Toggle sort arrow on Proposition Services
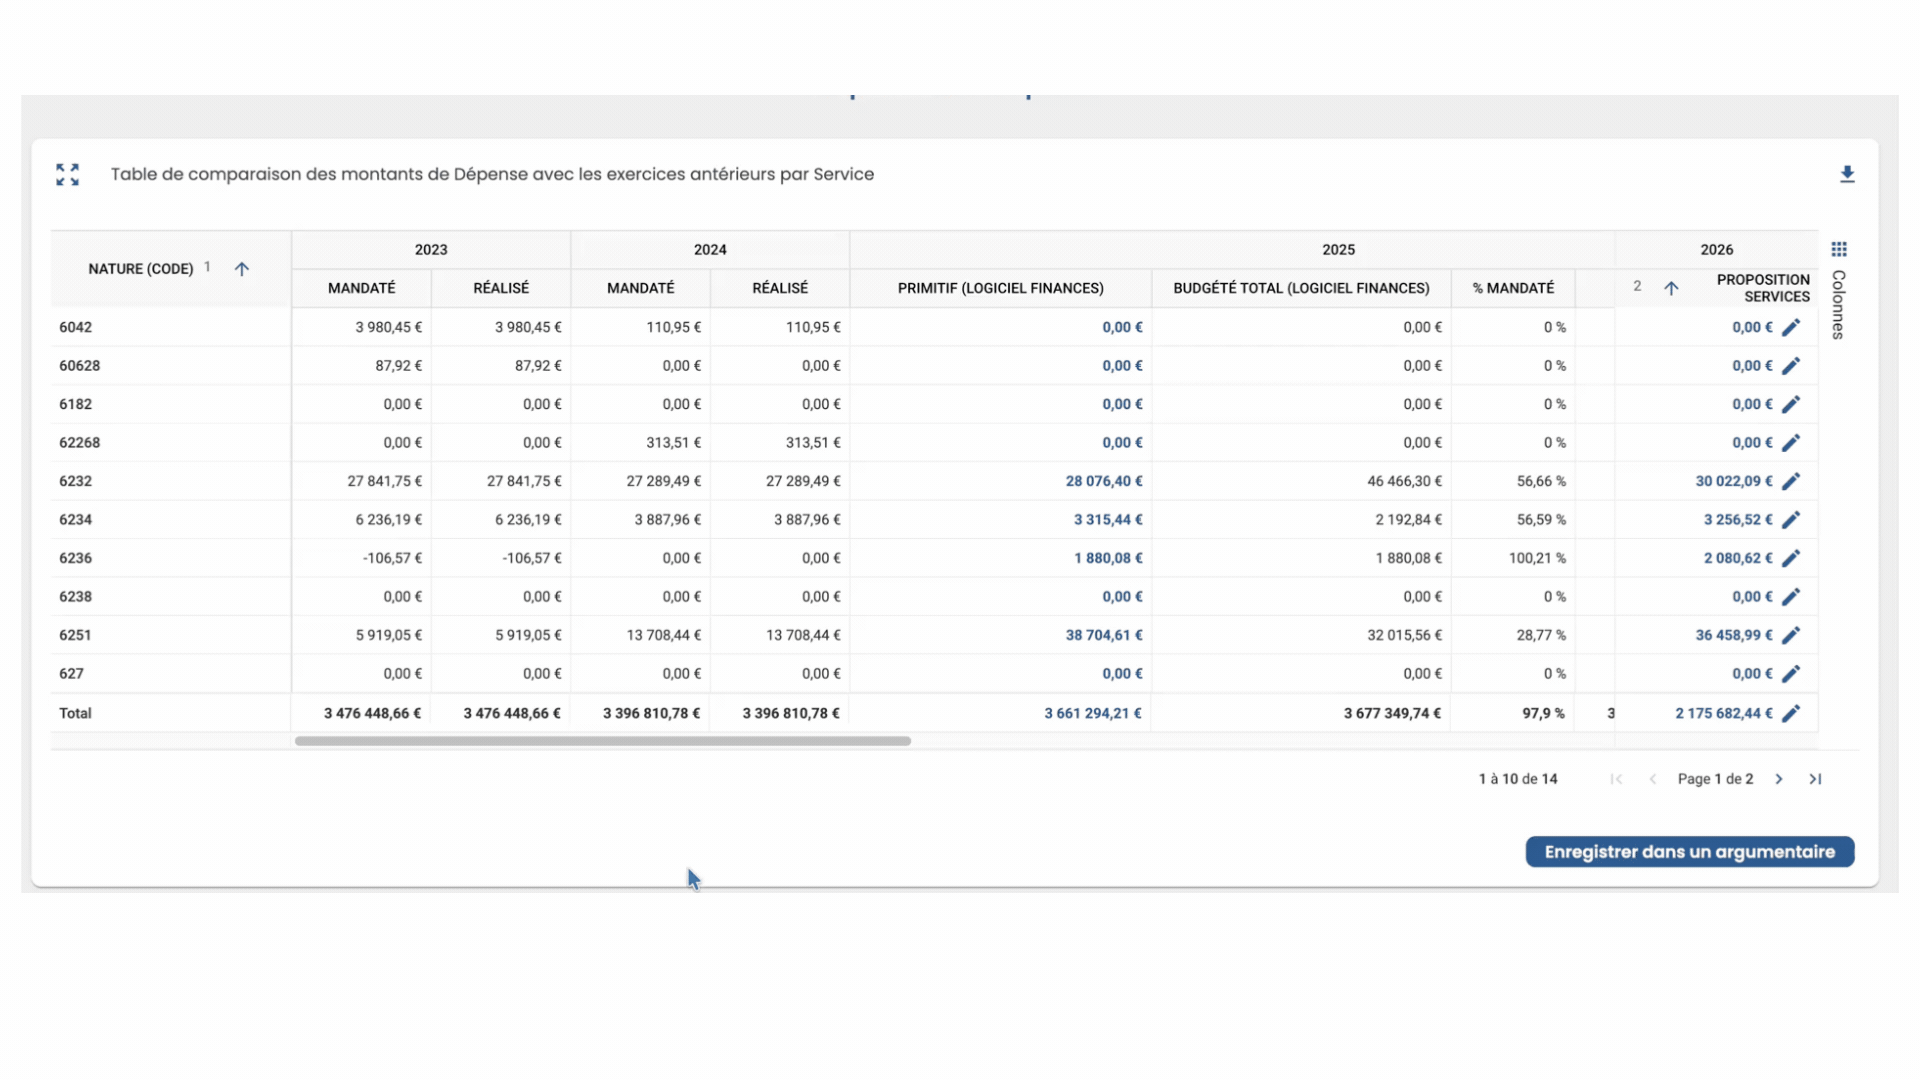The image size is (1920, 1080). click(1671, 288)
